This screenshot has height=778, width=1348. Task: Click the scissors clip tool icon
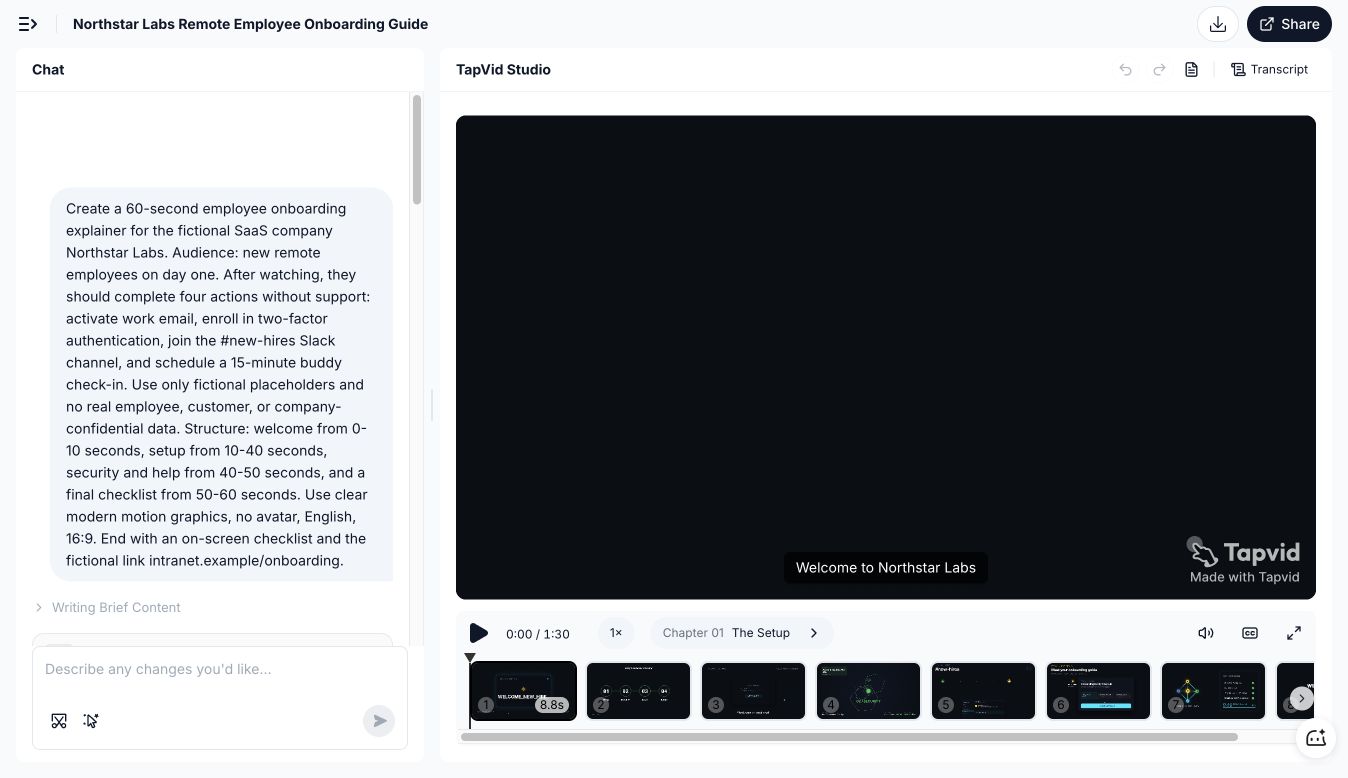pos(59,721)
